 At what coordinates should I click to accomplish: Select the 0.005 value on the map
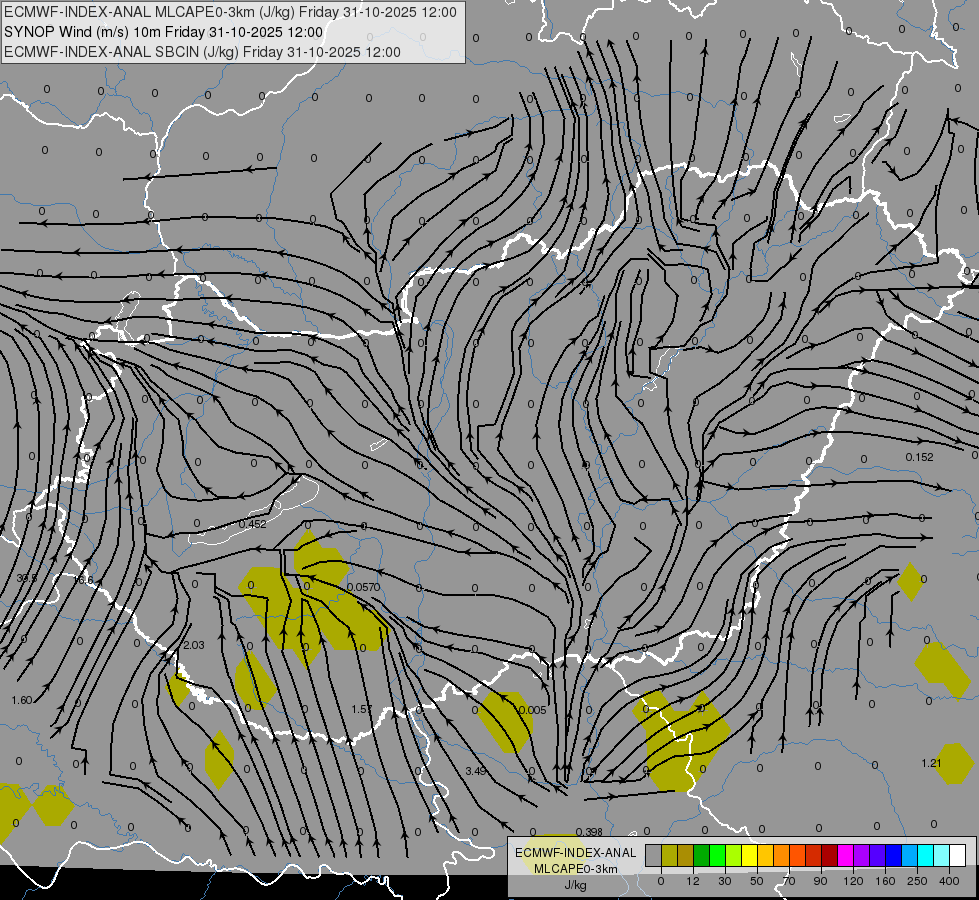pos(533,710)
